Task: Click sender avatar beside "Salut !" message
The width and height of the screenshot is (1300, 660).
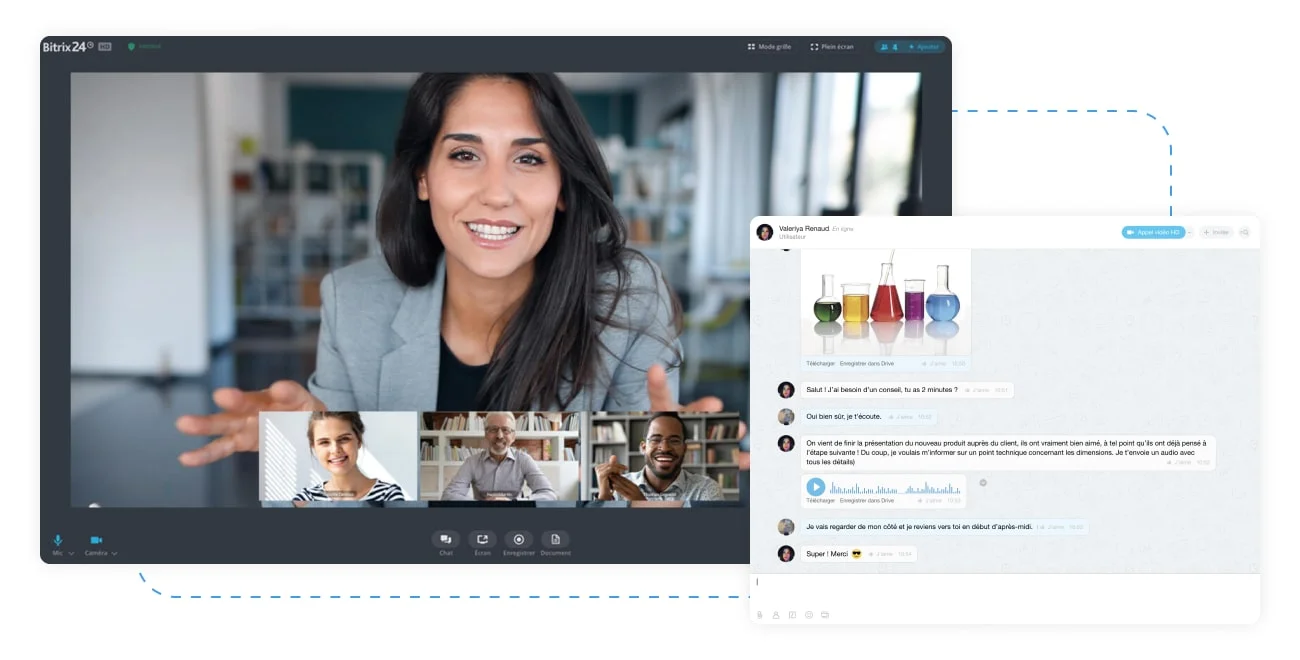Action: pyautogui.click(x=787, y=390)
